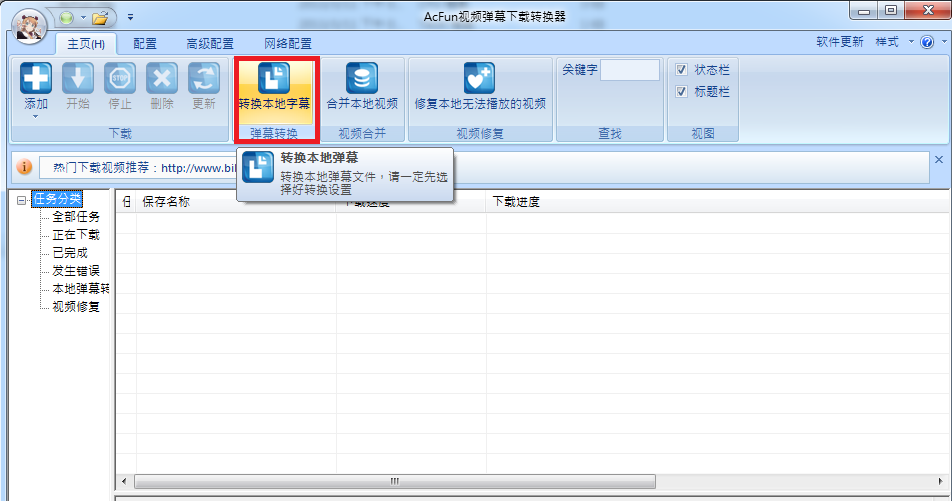Click the application avatar menu button
This screenshot has height=501, width=952.
pyautogui.click(x=29, y=27)
